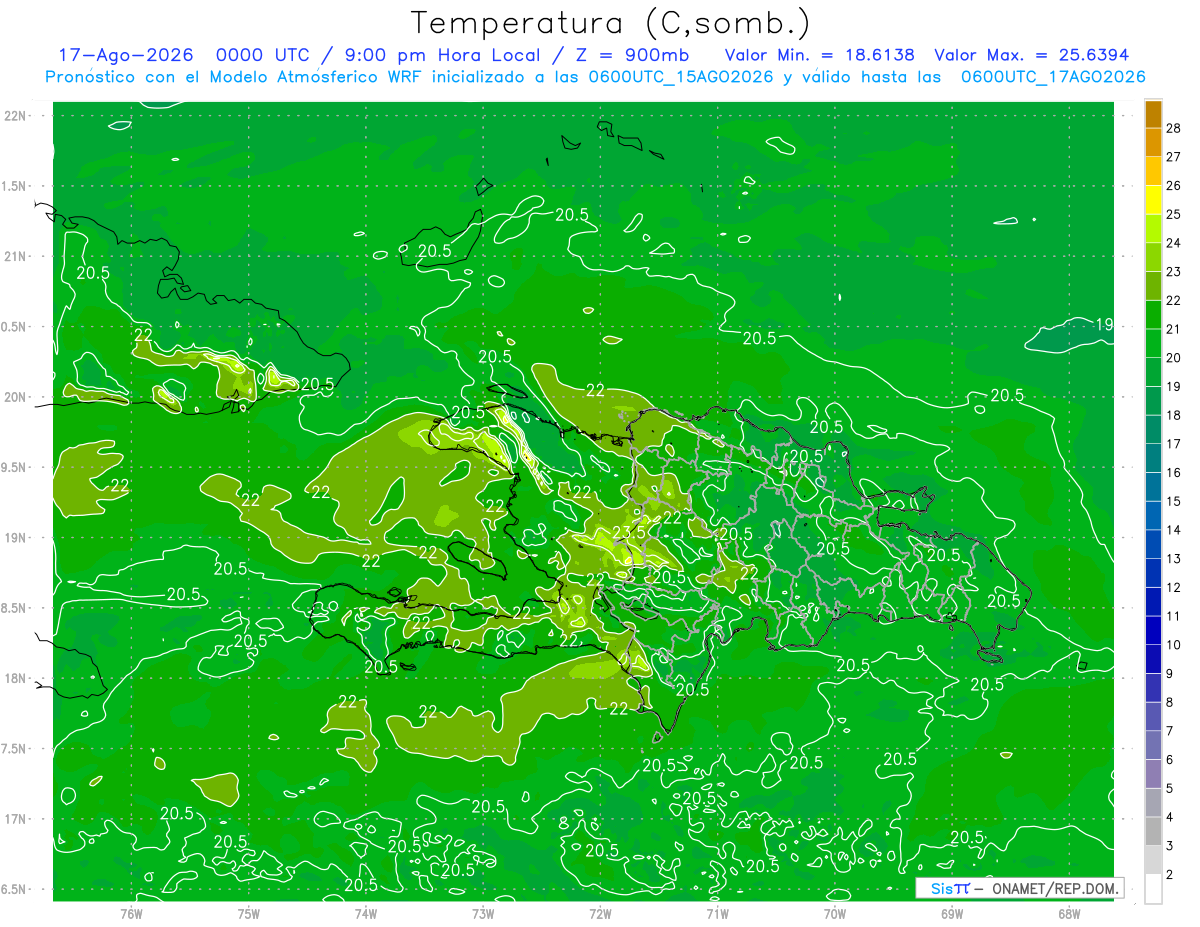Click the '0.5N' latitude axis label
The height and width of the screenshot is (927, 1200).
(15, 327)
